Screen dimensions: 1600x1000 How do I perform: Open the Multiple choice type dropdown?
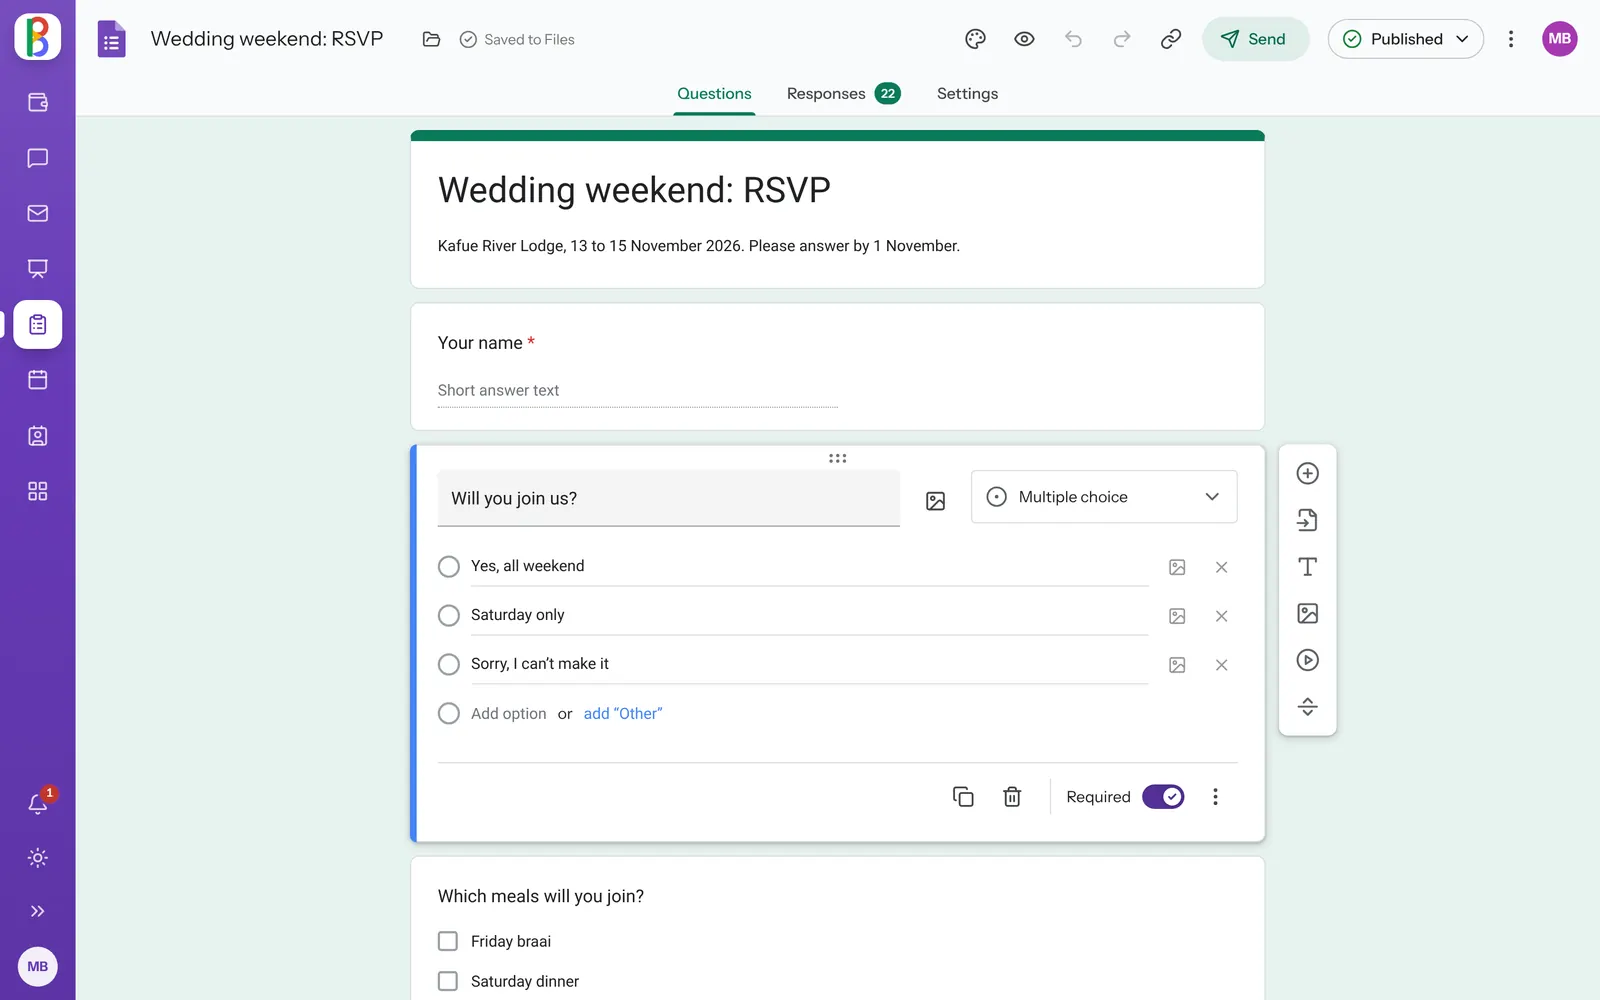pyautogui.click(x=1104, y=497)
